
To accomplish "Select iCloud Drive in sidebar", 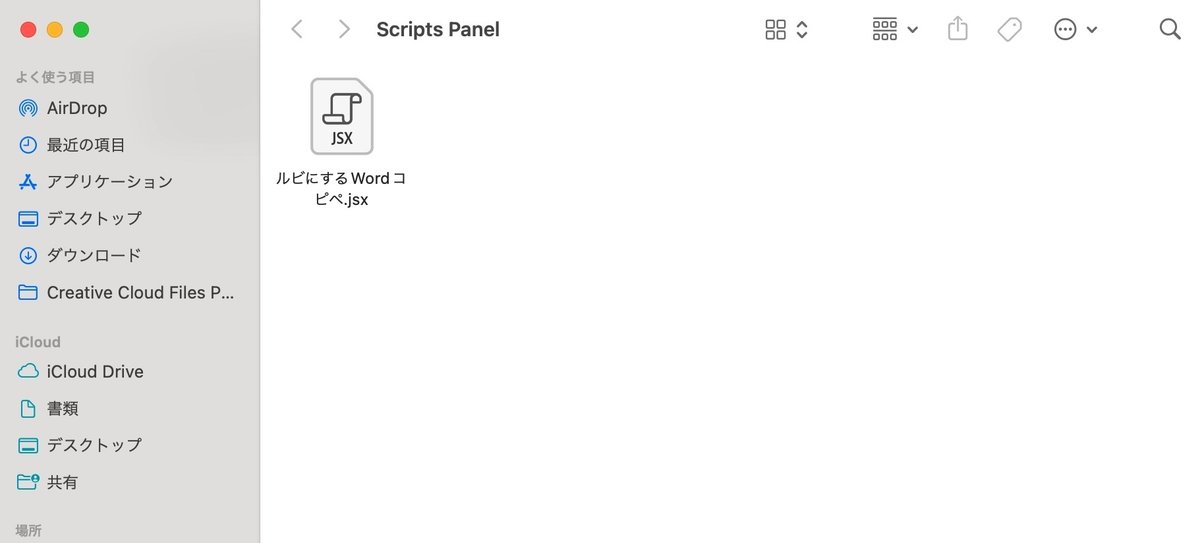I will [95, 371].
